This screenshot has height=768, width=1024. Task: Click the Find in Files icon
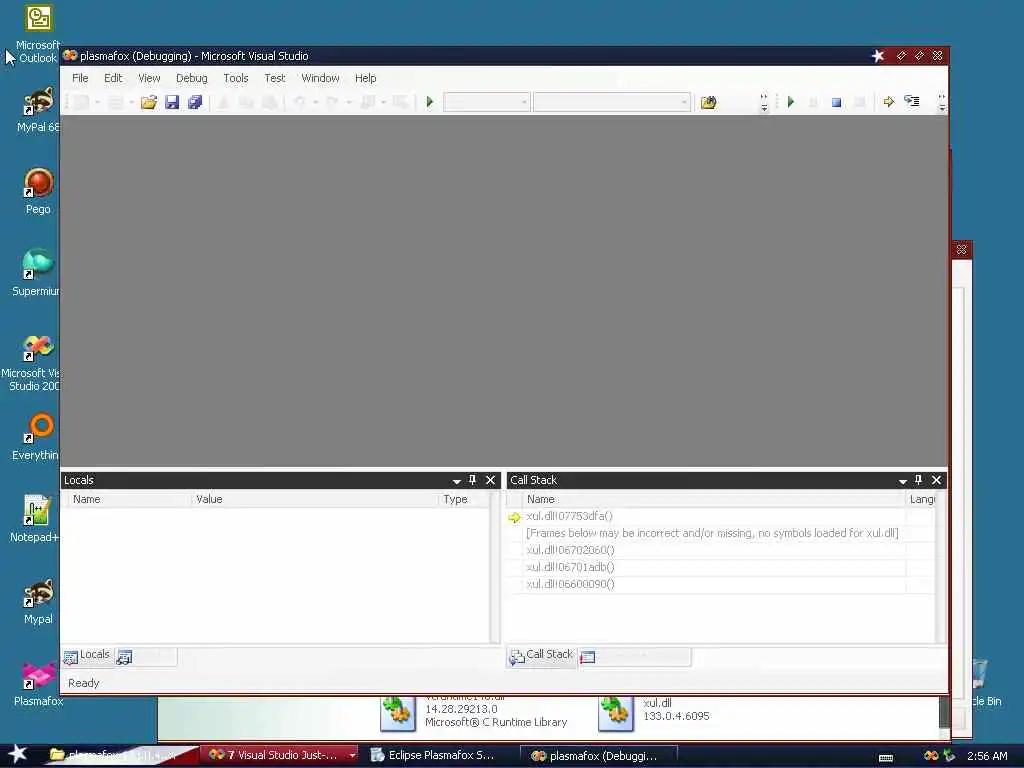pyautogui.click(x=709, y=102)
